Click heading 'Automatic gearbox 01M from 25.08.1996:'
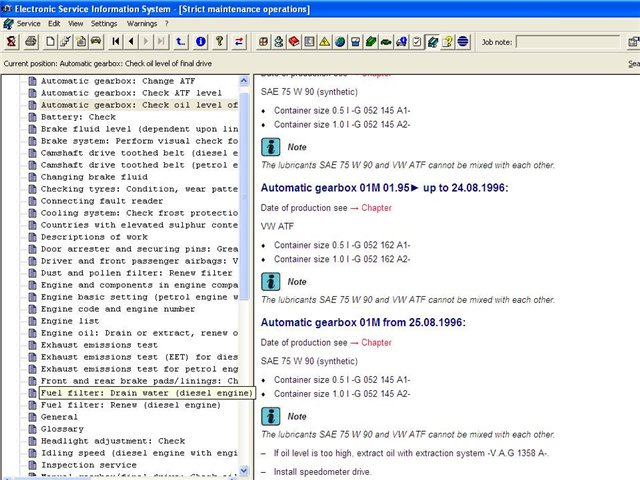The height and width of the screenshot is (480, 640). coord(363,322)
